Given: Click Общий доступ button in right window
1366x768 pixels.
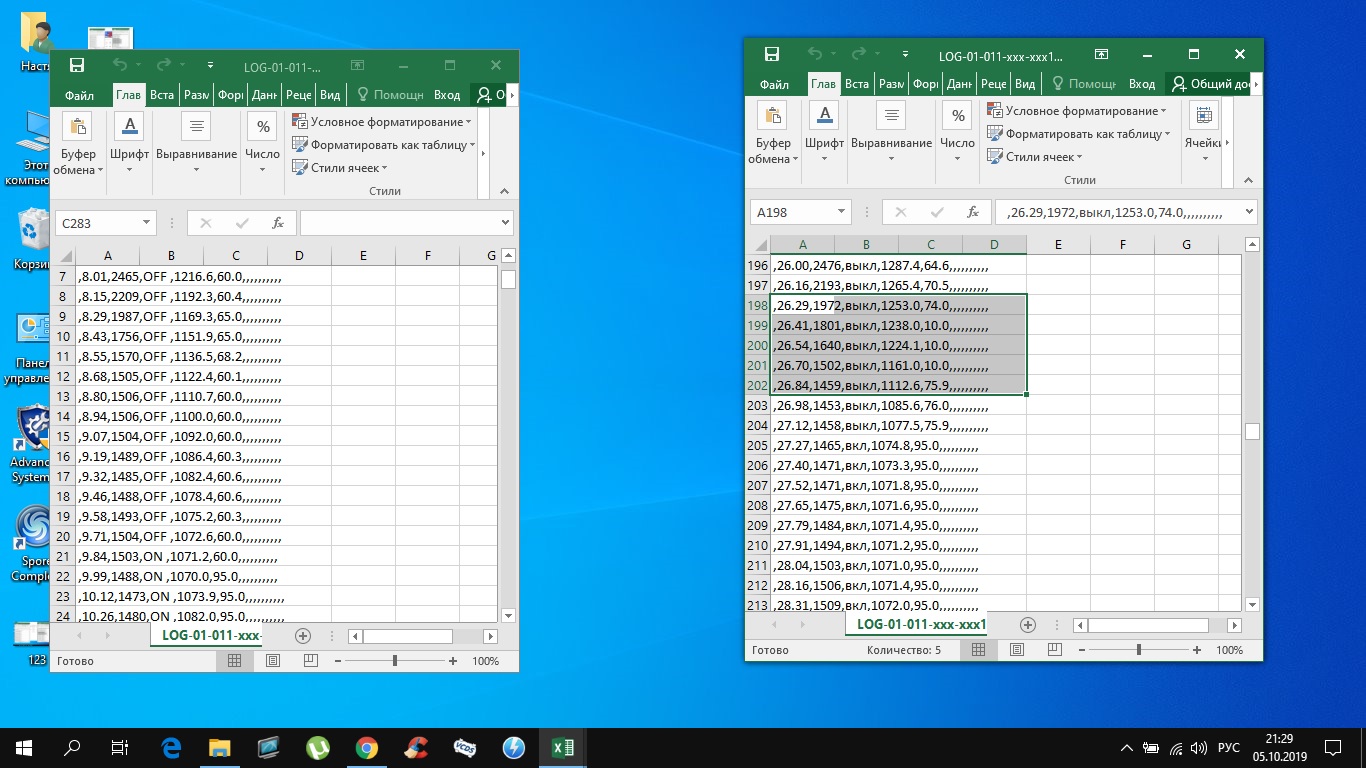Looking at the screenshot, I should 1210,84.
